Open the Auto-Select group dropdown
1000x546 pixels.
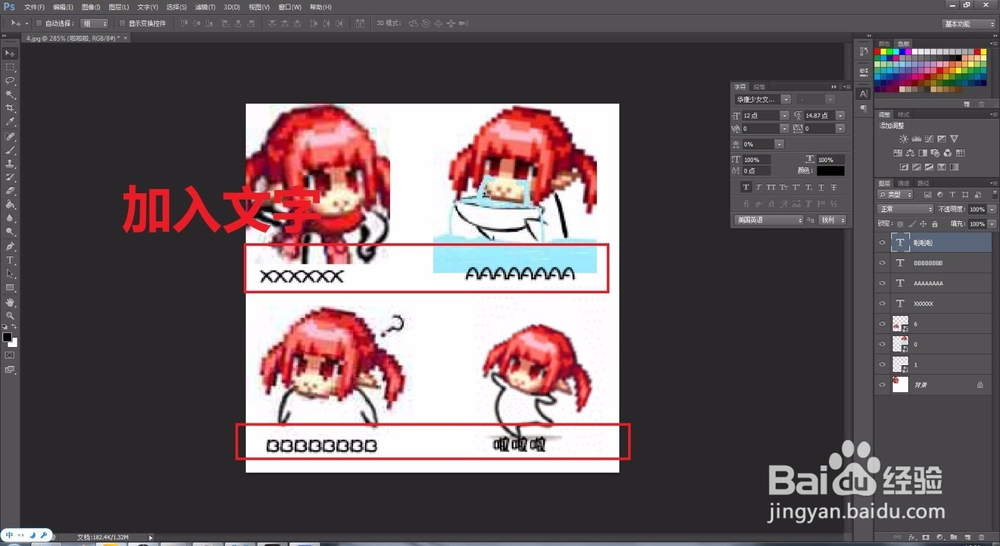[x=95, y=24]
